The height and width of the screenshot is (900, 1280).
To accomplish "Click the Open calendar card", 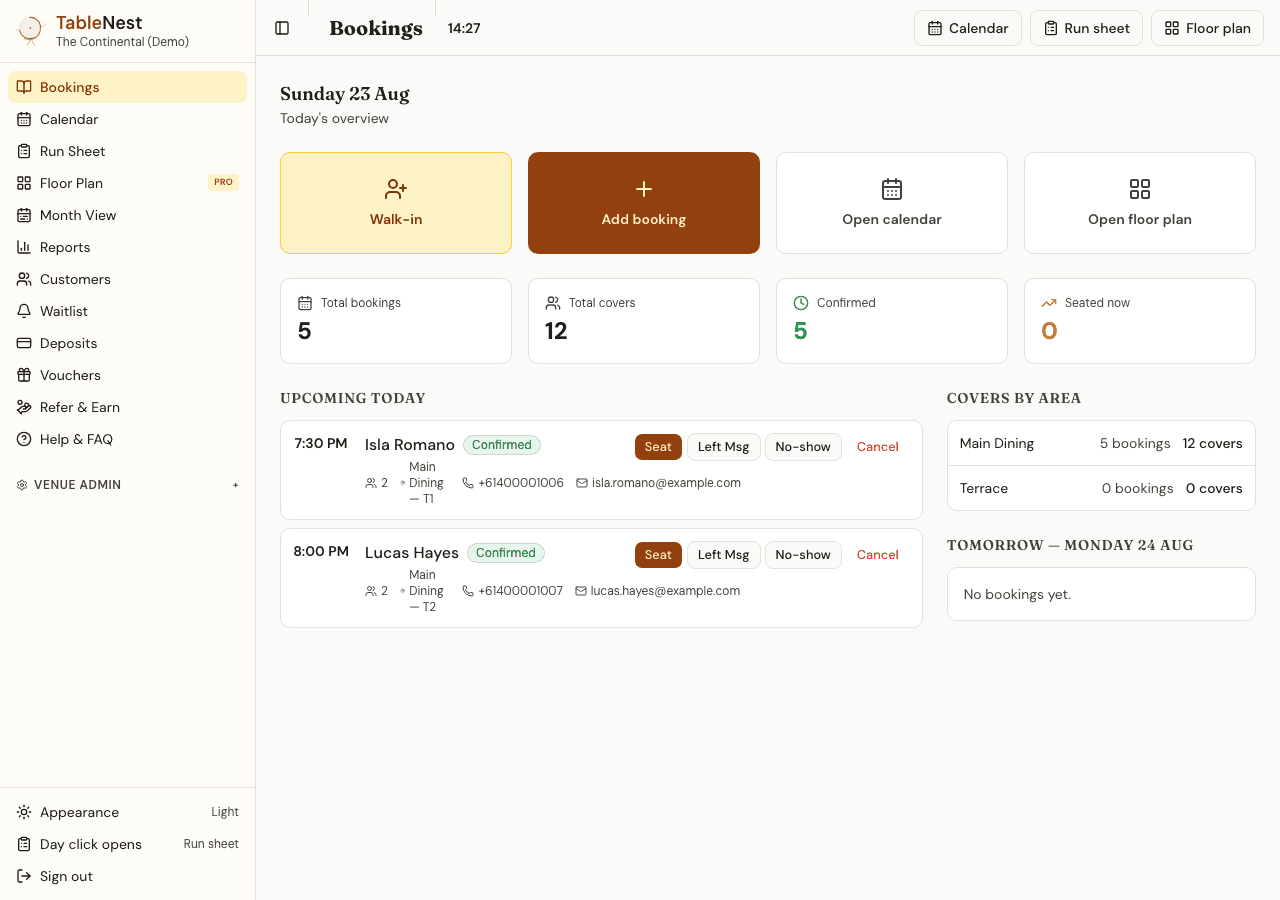I will (892, 203).
